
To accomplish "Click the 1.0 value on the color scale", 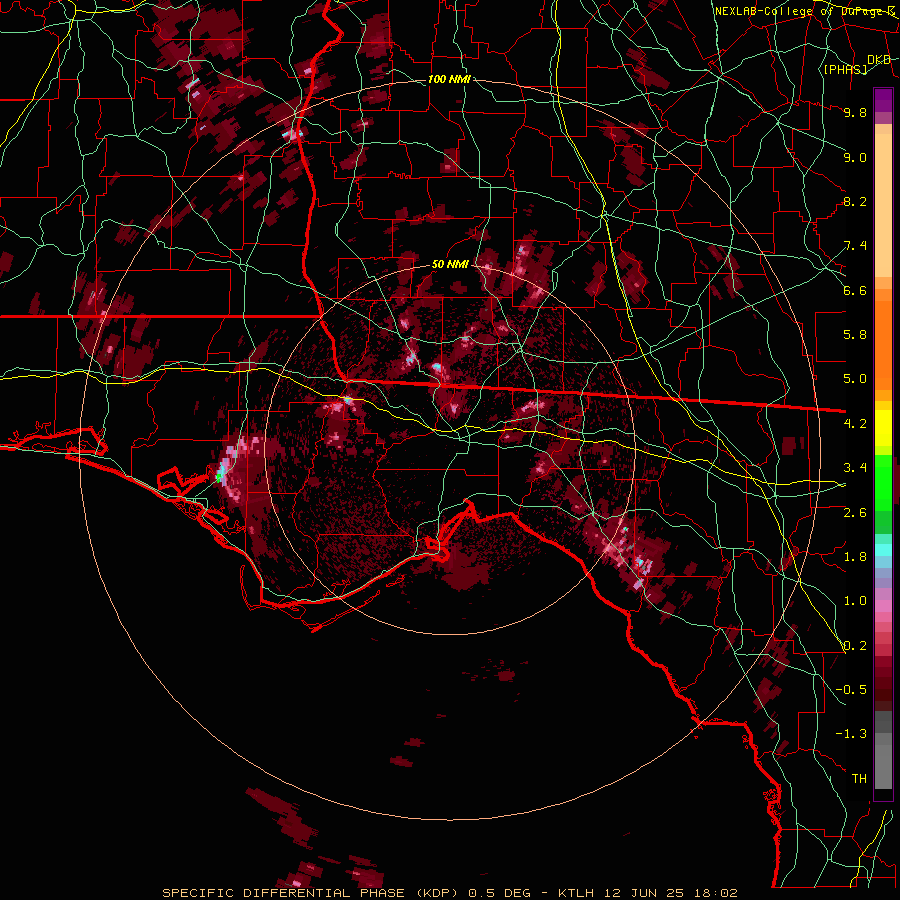I will [x=855, y=601].
